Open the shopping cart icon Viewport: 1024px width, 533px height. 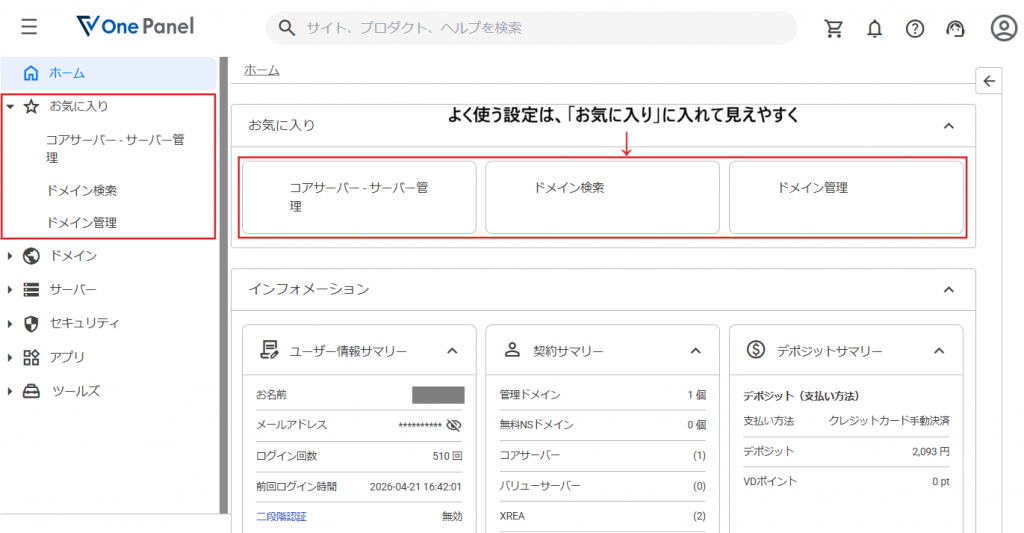click(833, 28)
